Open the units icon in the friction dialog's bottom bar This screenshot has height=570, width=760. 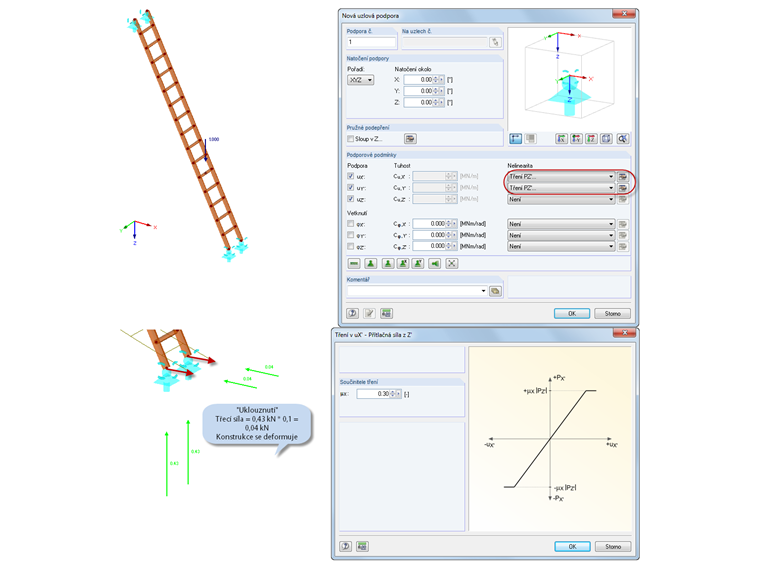tap(362, 546)
